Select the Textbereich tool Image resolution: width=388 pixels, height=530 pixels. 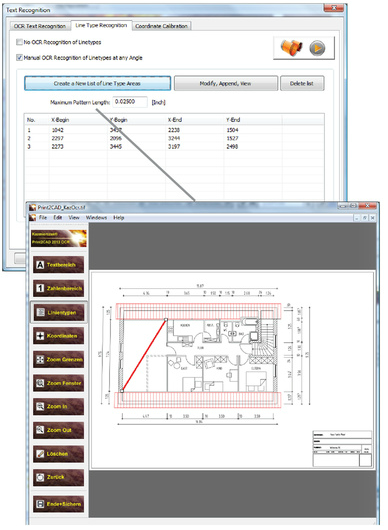58,265
